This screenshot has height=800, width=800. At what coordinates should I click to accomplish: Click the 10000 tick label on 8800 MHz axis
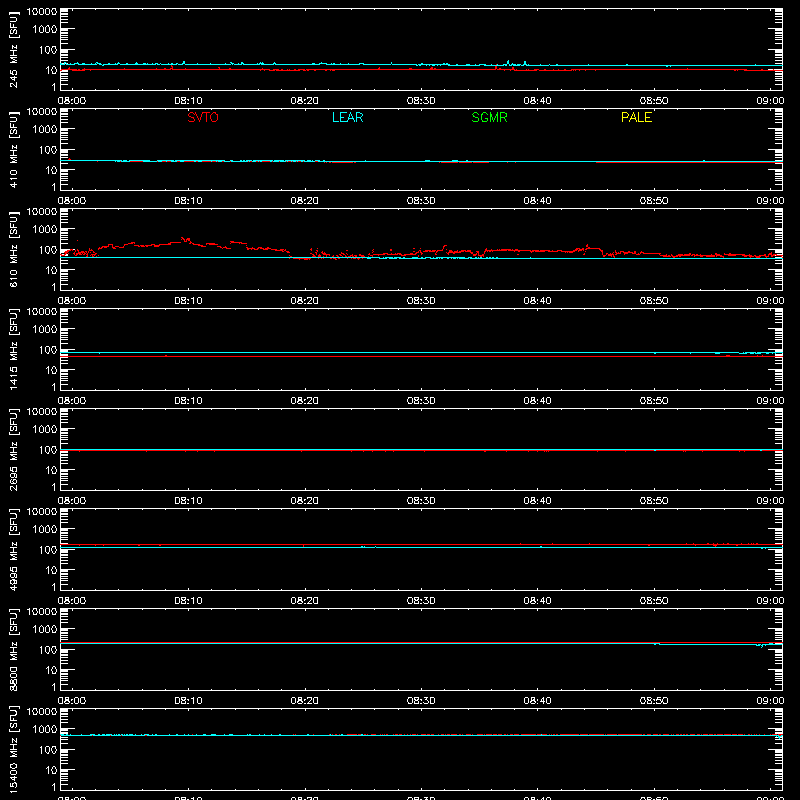tap(42, 612)
